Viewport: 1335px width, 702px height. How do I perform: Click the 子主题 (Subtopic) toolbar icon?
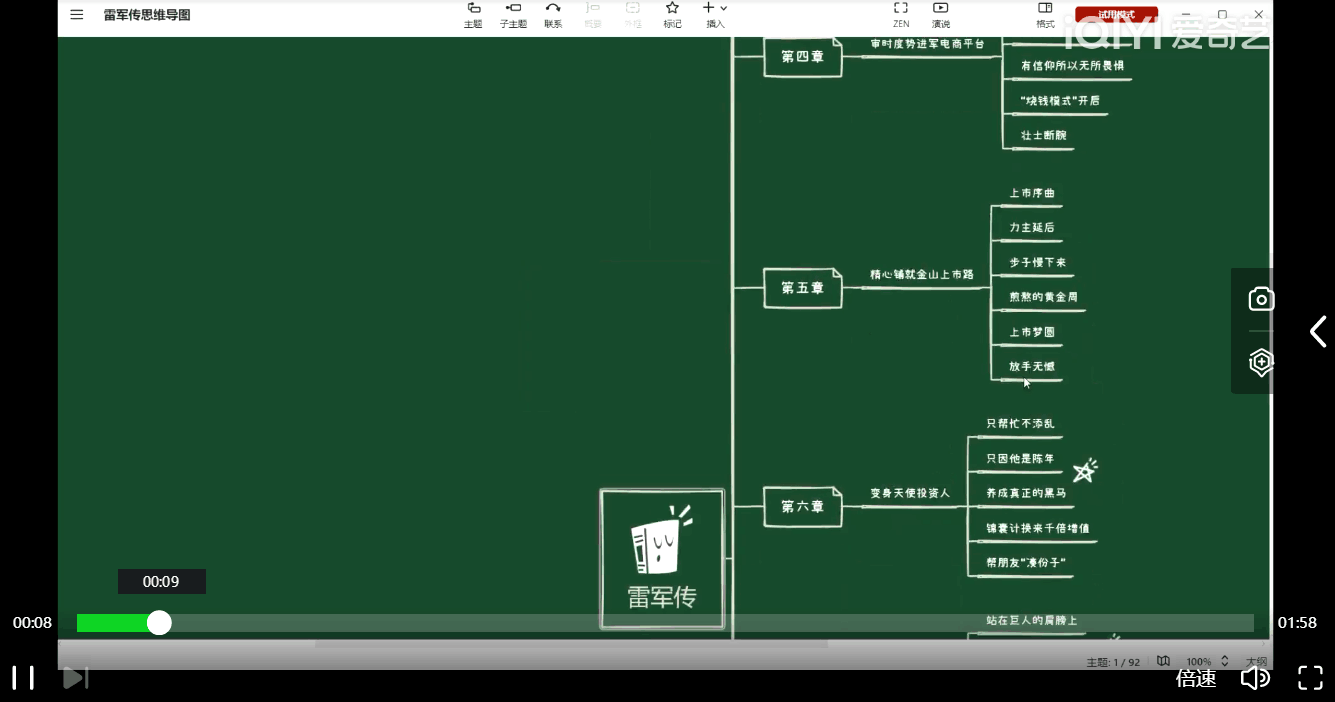(514, 15)
